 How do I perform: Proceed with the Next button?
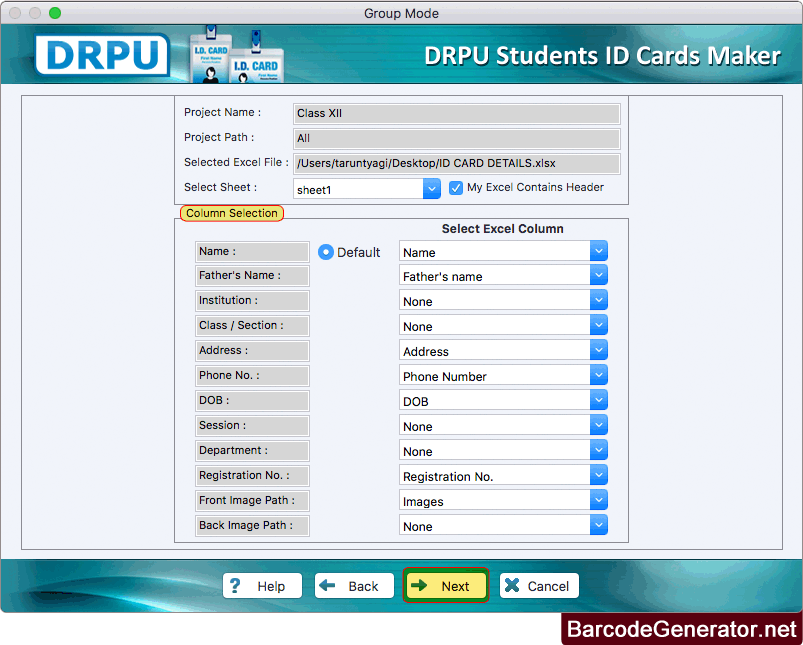tap(446, 585)
